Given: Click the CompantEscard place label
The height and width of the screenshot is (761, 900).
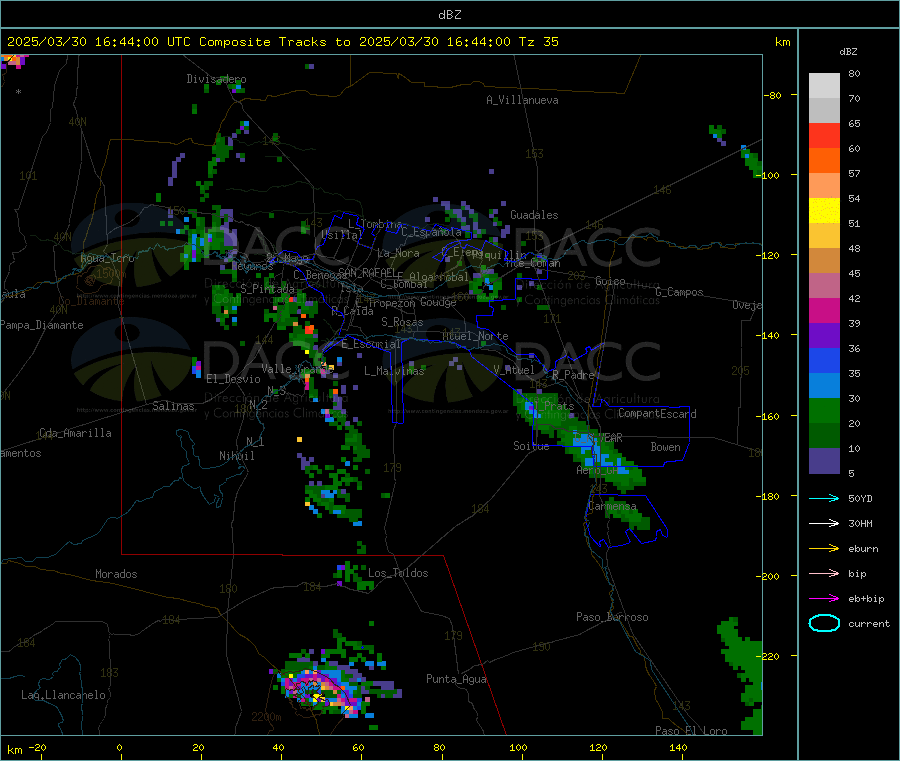Looking at the screenshot, I should (x=657, y=413).
